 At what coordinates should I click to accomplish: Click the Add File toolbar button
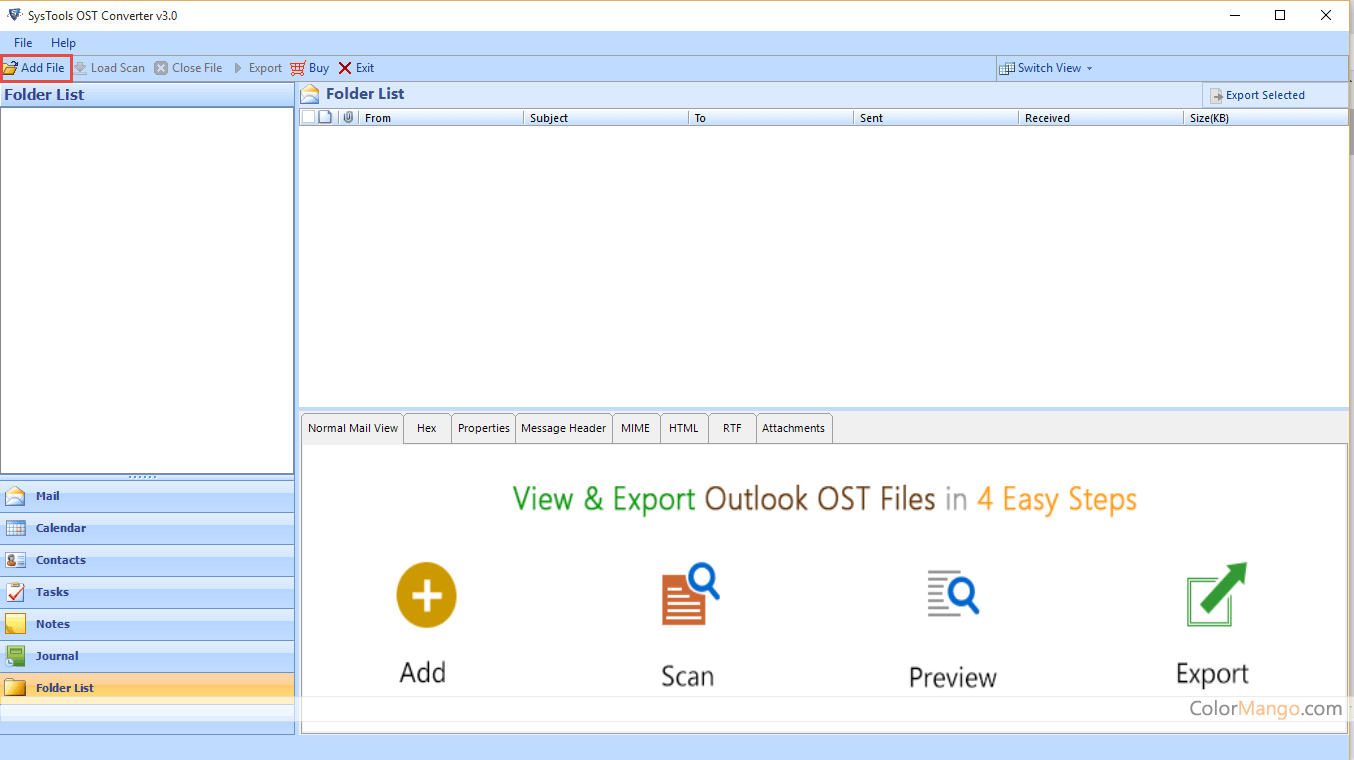pos(35,68)
